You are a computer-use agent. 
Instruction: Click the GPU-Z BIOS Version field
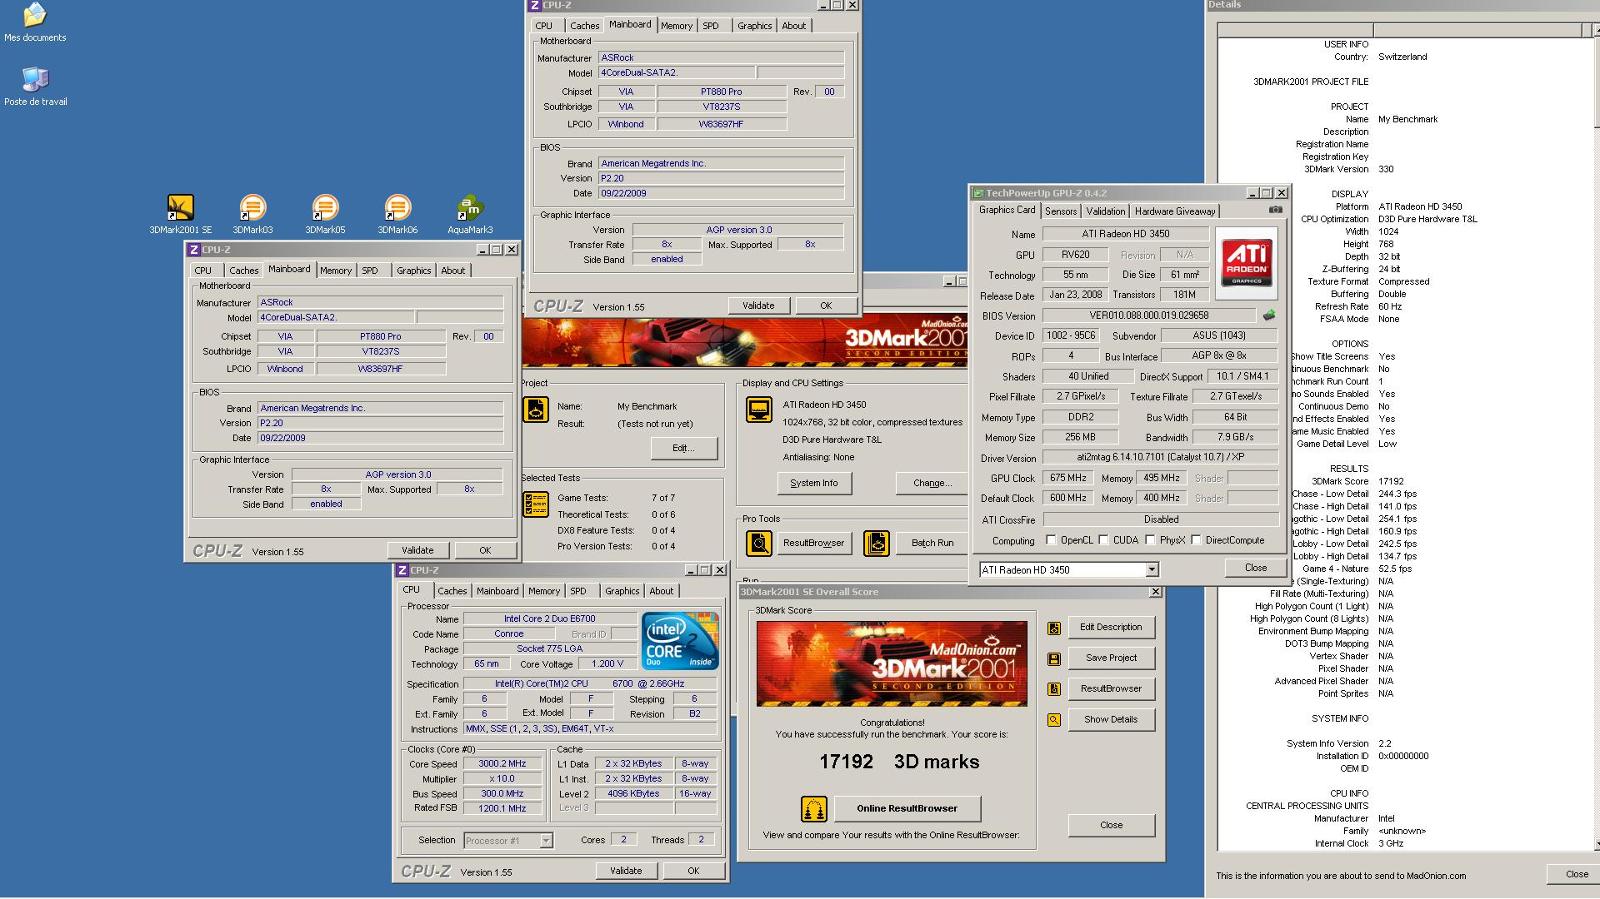(x=1149, y=315)
